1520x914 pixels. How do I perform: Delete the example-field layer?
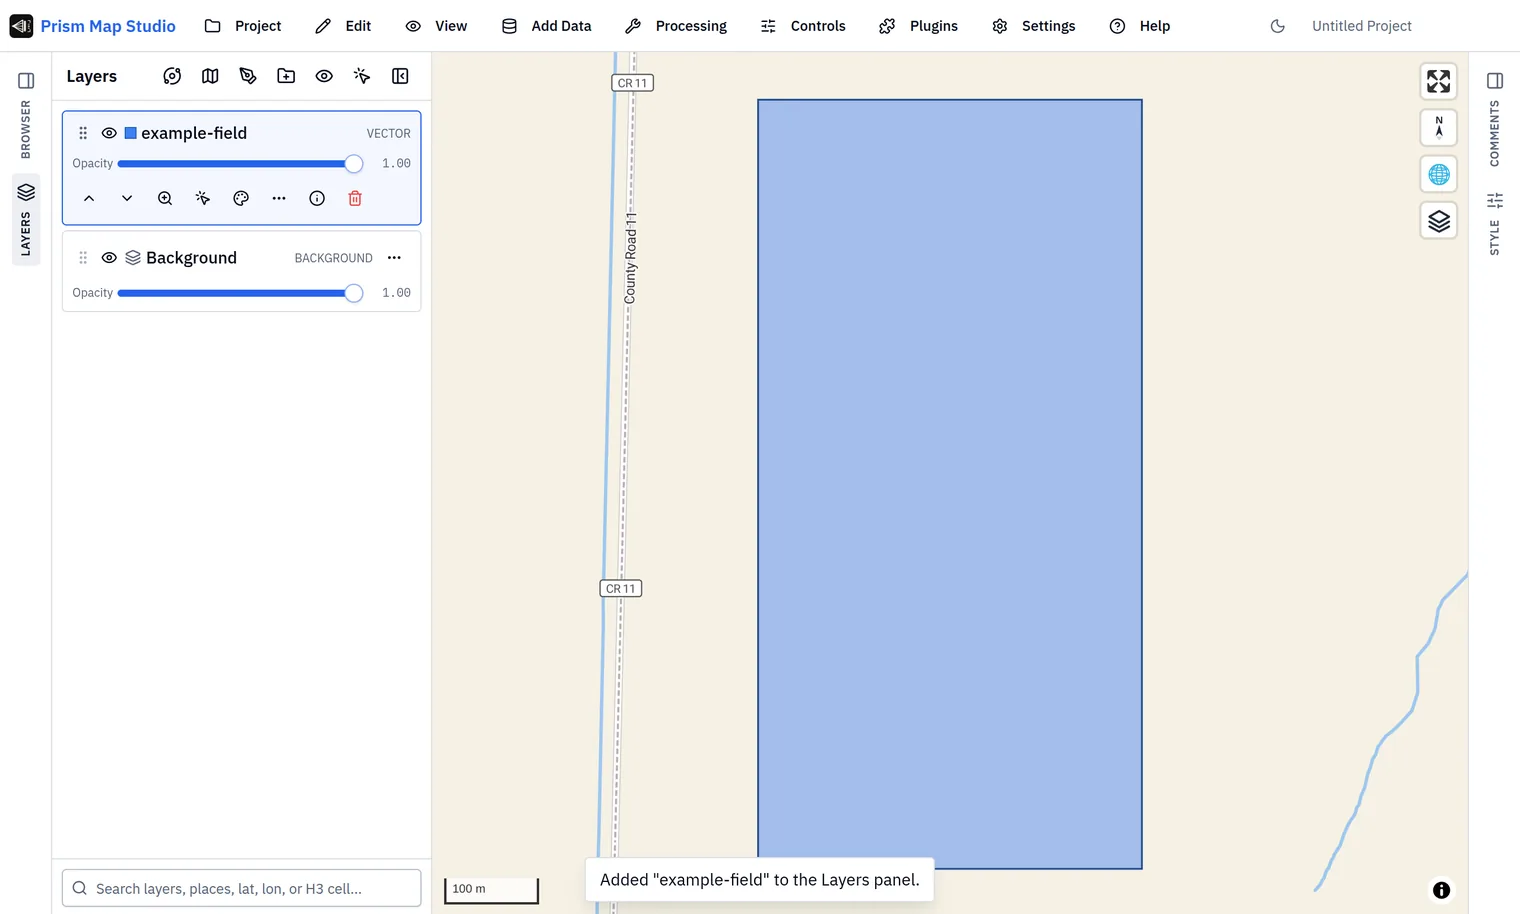pyautogui.click(x=355, y=199)
